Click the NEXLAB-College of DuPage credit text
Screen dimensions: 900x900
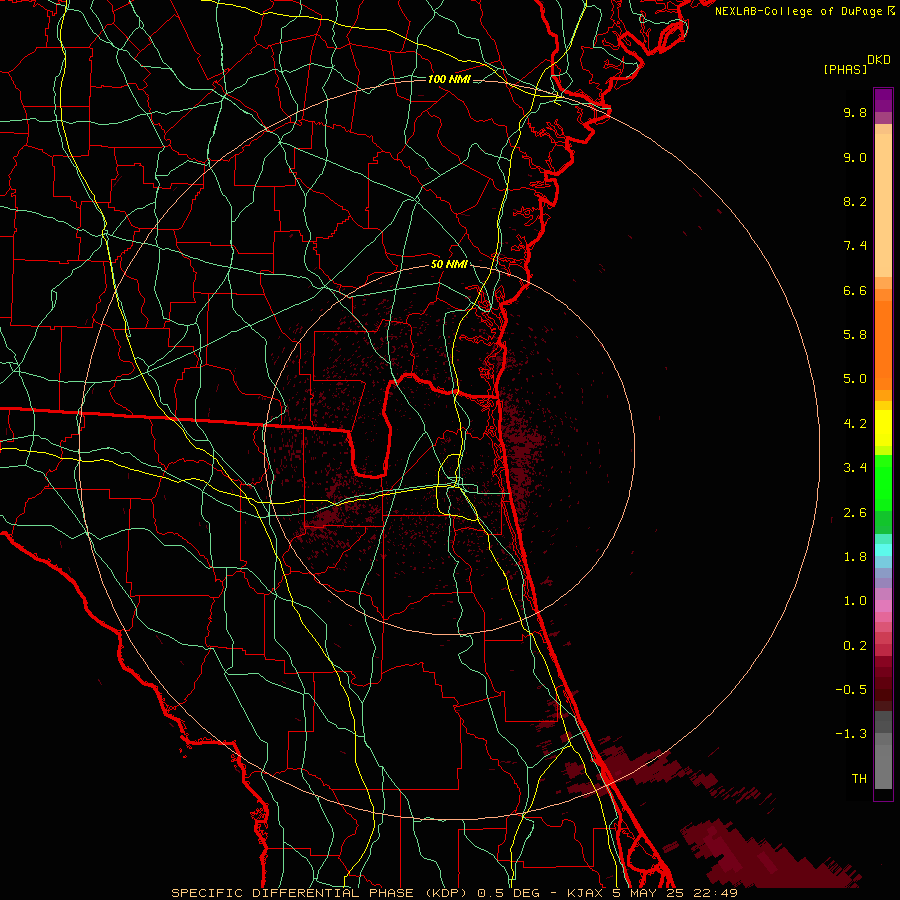pyautogui.click(x=800, y=11)
